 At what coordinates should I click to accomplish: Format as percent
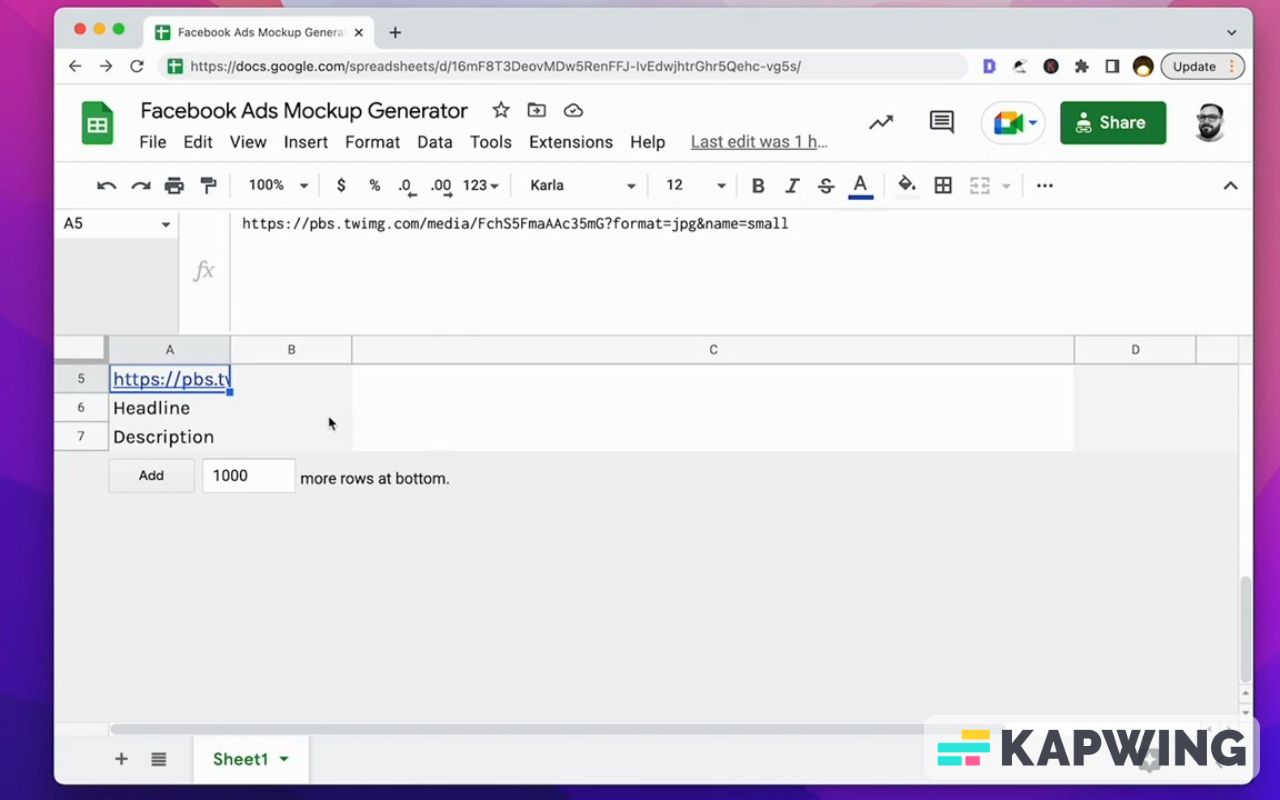coord(374,185)
